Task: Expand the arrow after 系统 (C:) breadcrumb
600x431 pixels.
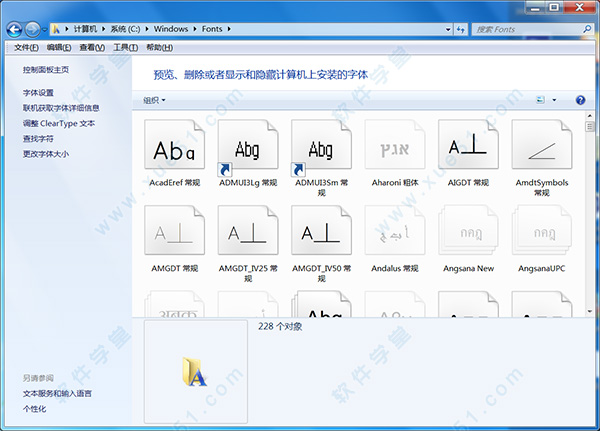Action: 147,29
